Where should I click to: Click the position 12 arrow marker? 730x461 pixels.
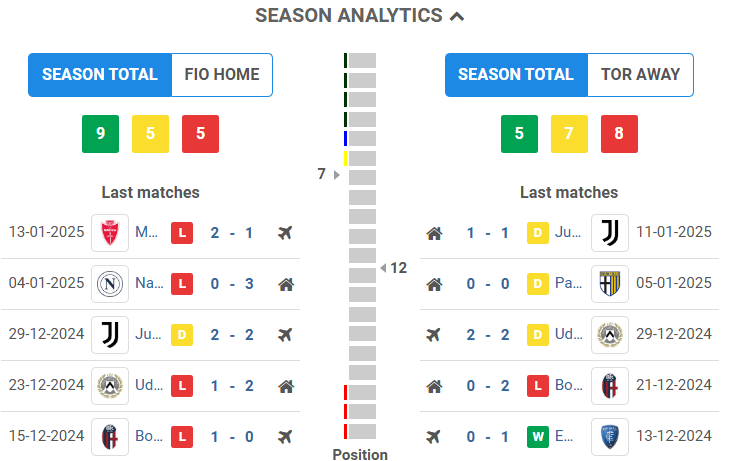pyautogui.click(x=383, y=268)
